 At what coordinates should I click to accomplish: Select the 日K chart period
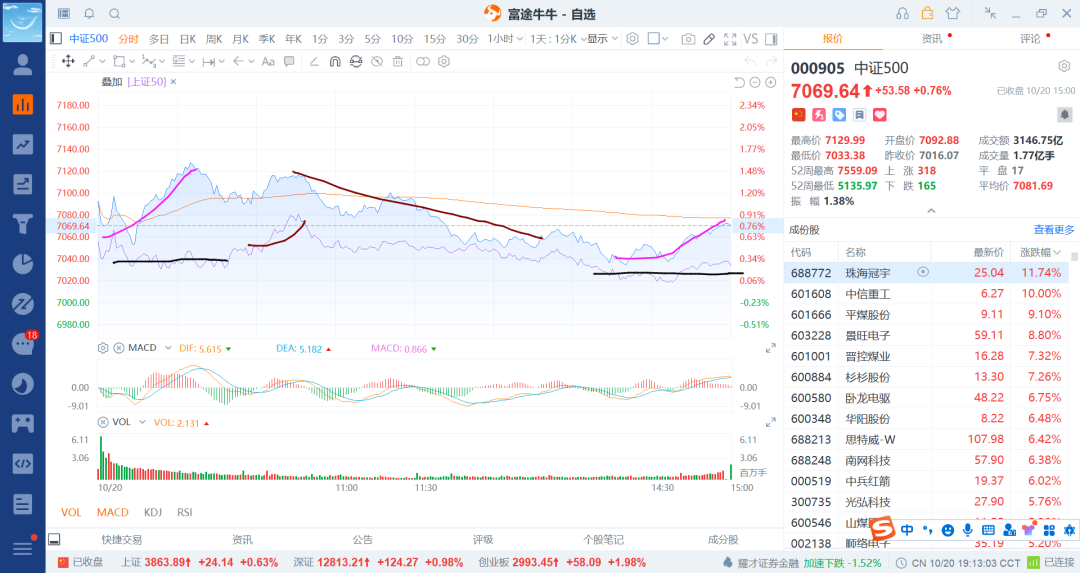pos(187,39)
